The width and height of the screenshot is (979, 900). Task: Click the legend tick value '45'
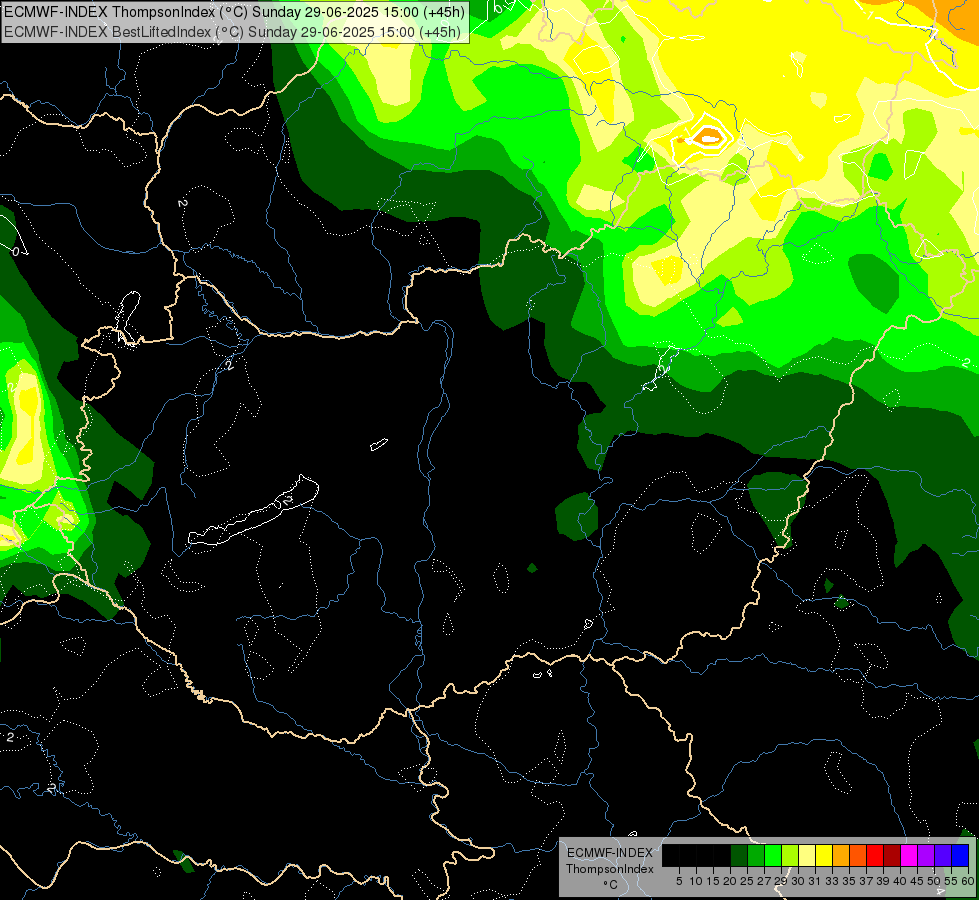click(x=917, y=881)
